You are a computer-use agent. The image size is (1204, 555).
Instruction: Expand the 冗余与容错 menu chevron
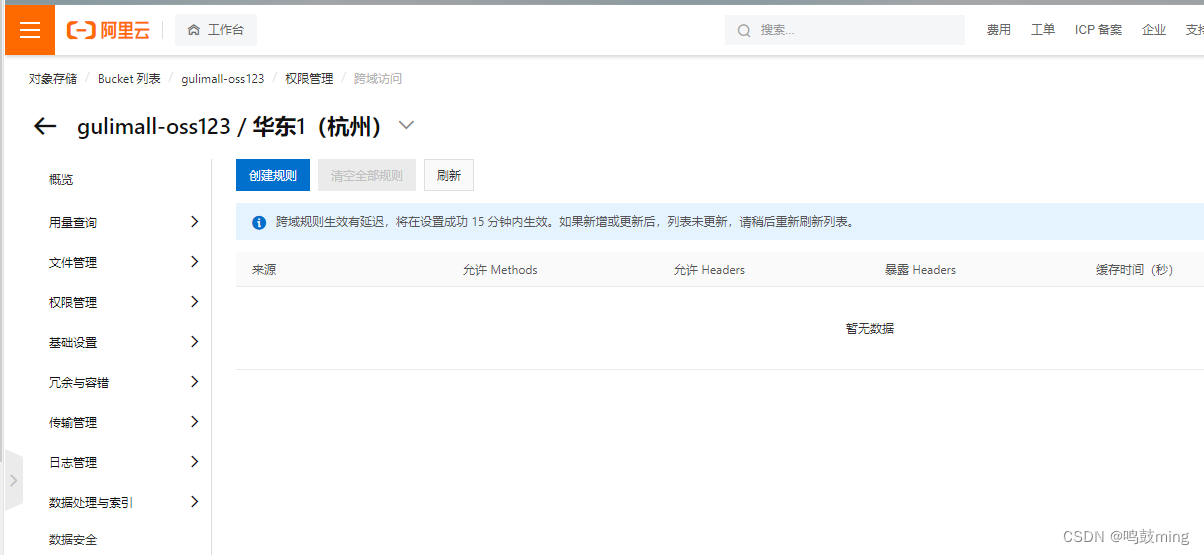tap(194, 382)
